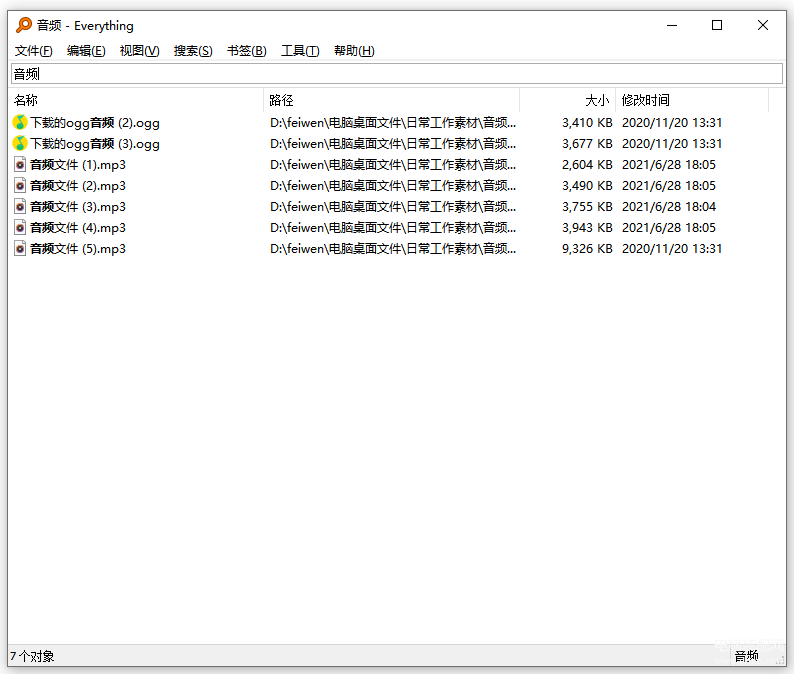Open the 书签(B) menu
794x674 pixels.
pyautogui.click(x=247, y=51)
